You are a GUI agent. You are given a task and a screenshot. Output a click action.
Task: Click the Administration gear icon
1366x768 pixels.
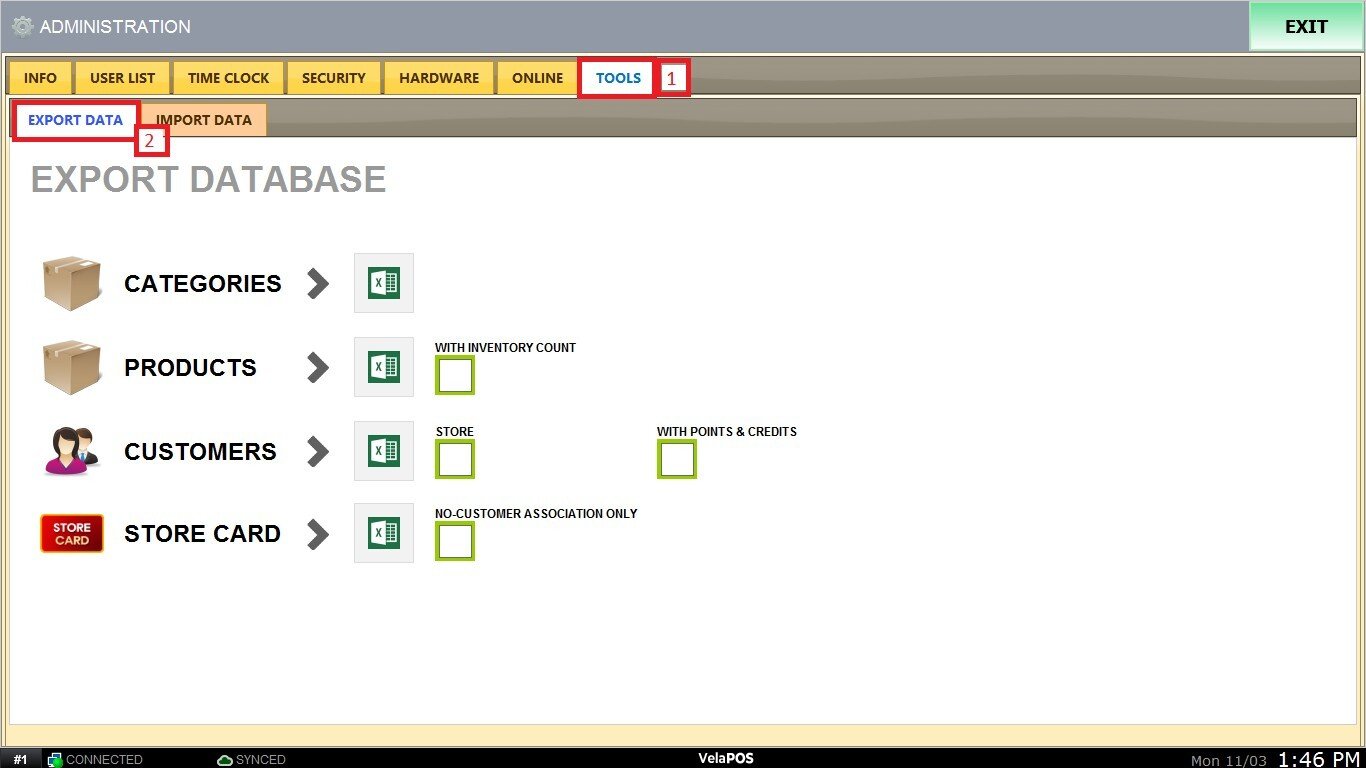(x=23, y=27)
